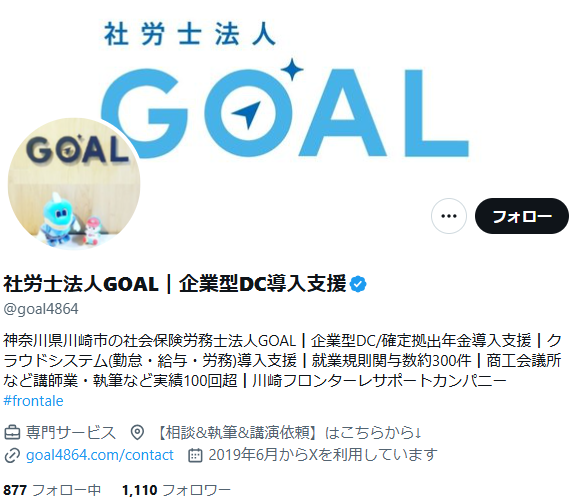Open the goal4864.com/contact link
Image resolution: width=578 pixels, height=499 pixels.
(x=100, y=455)
